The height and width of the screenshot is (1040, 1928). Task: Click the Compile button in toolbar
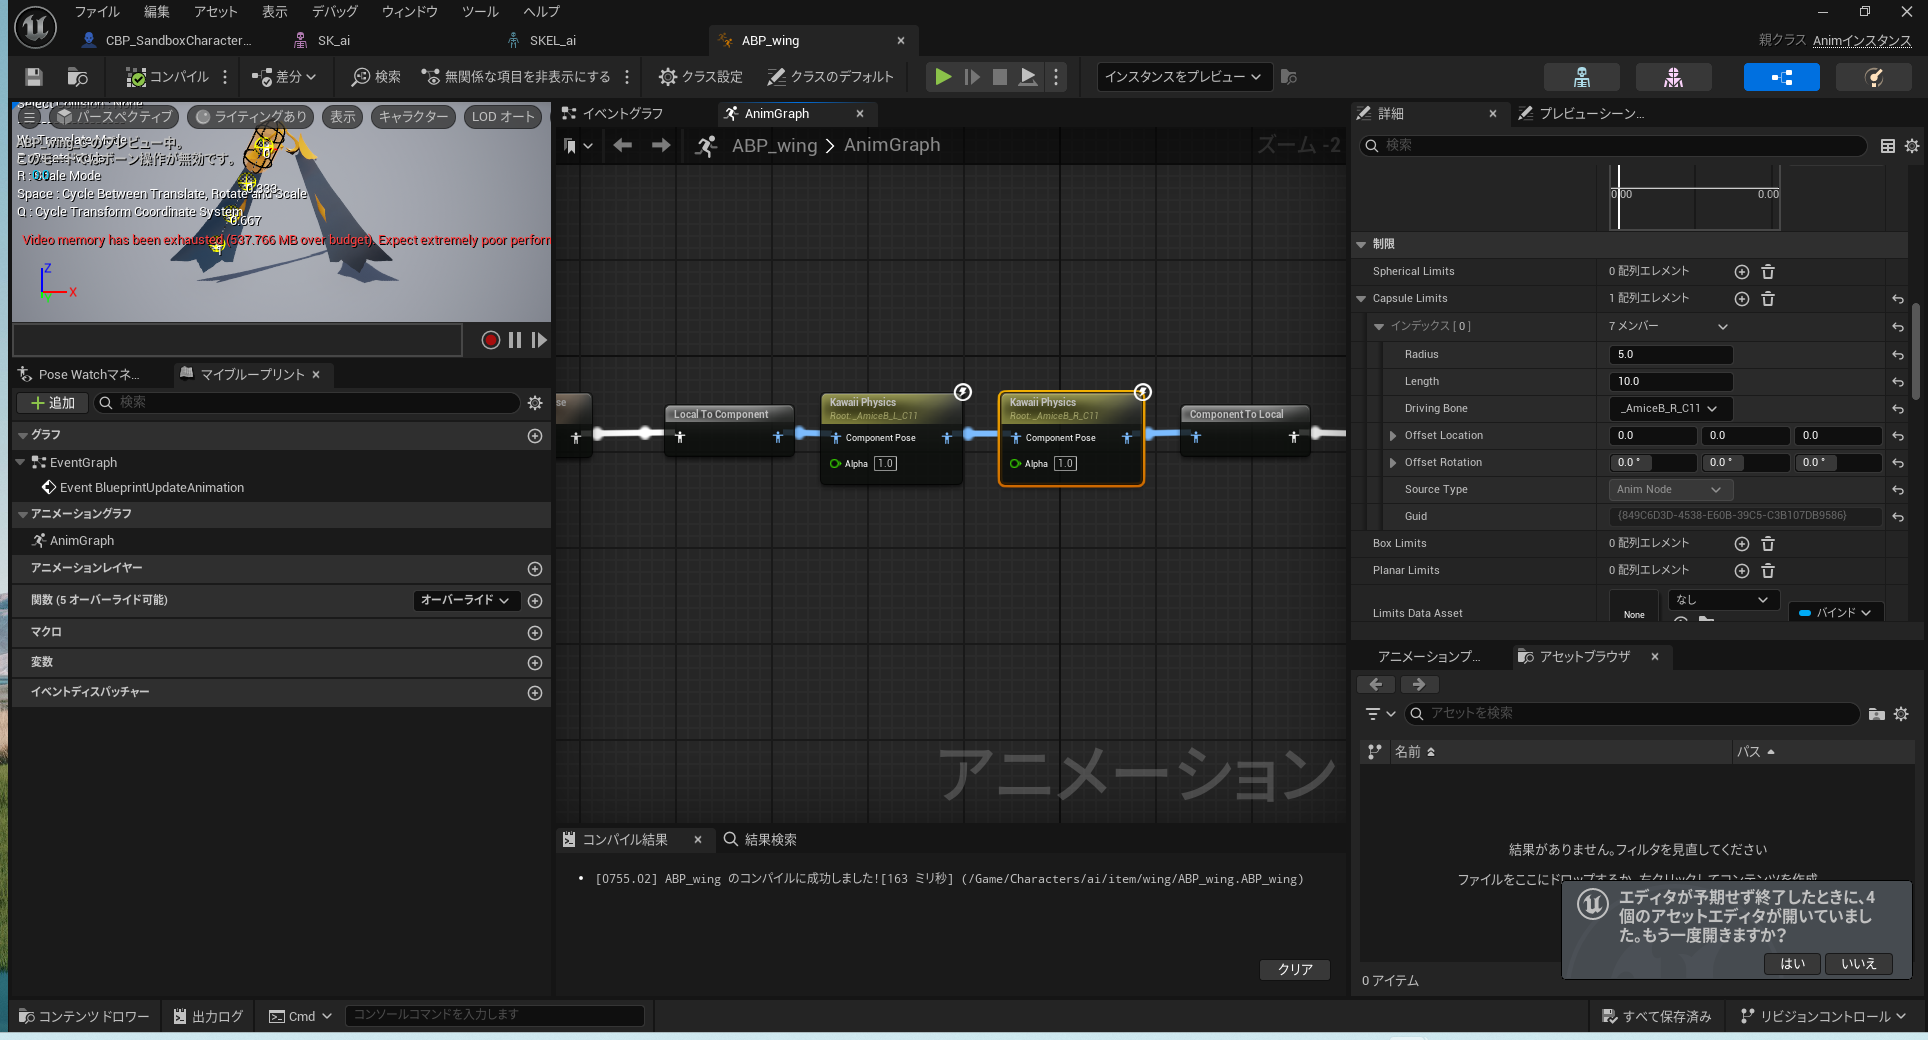[x=167, y=77]
